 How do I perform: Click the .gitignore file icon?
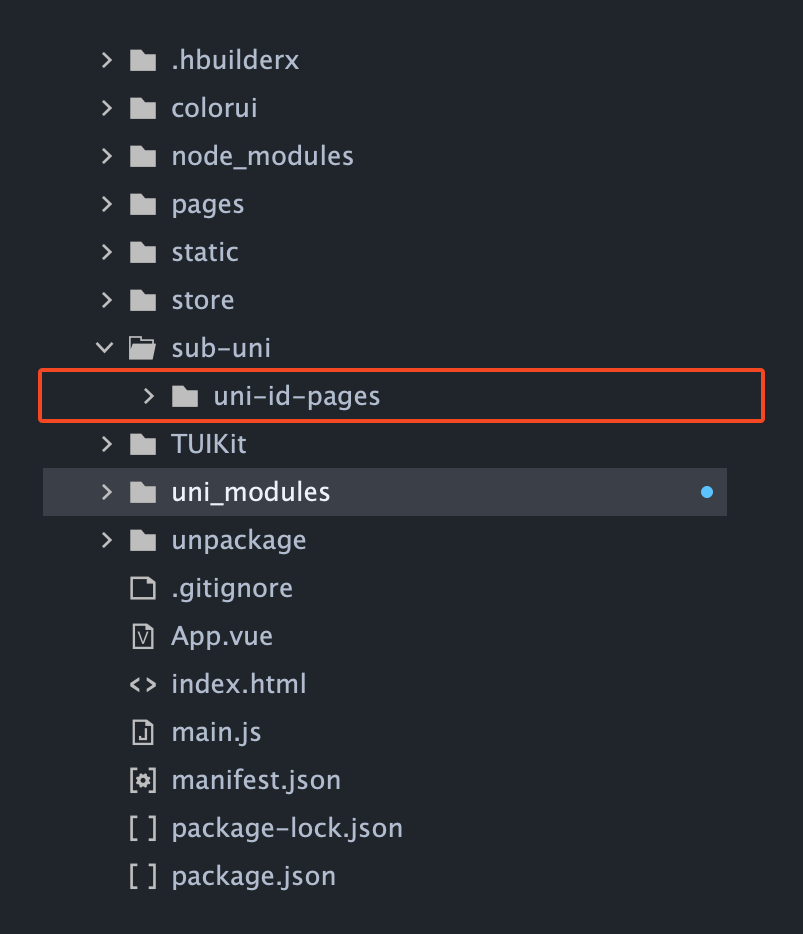[143, 588]
